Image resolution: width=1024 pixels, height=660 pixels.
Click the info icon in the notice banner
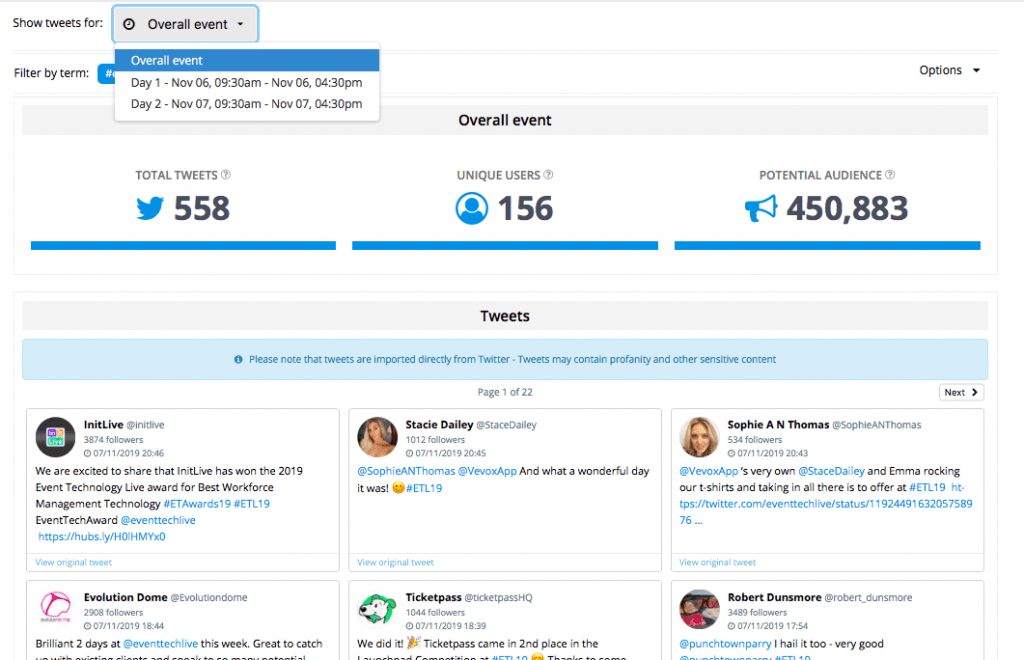tap(238, 359)
